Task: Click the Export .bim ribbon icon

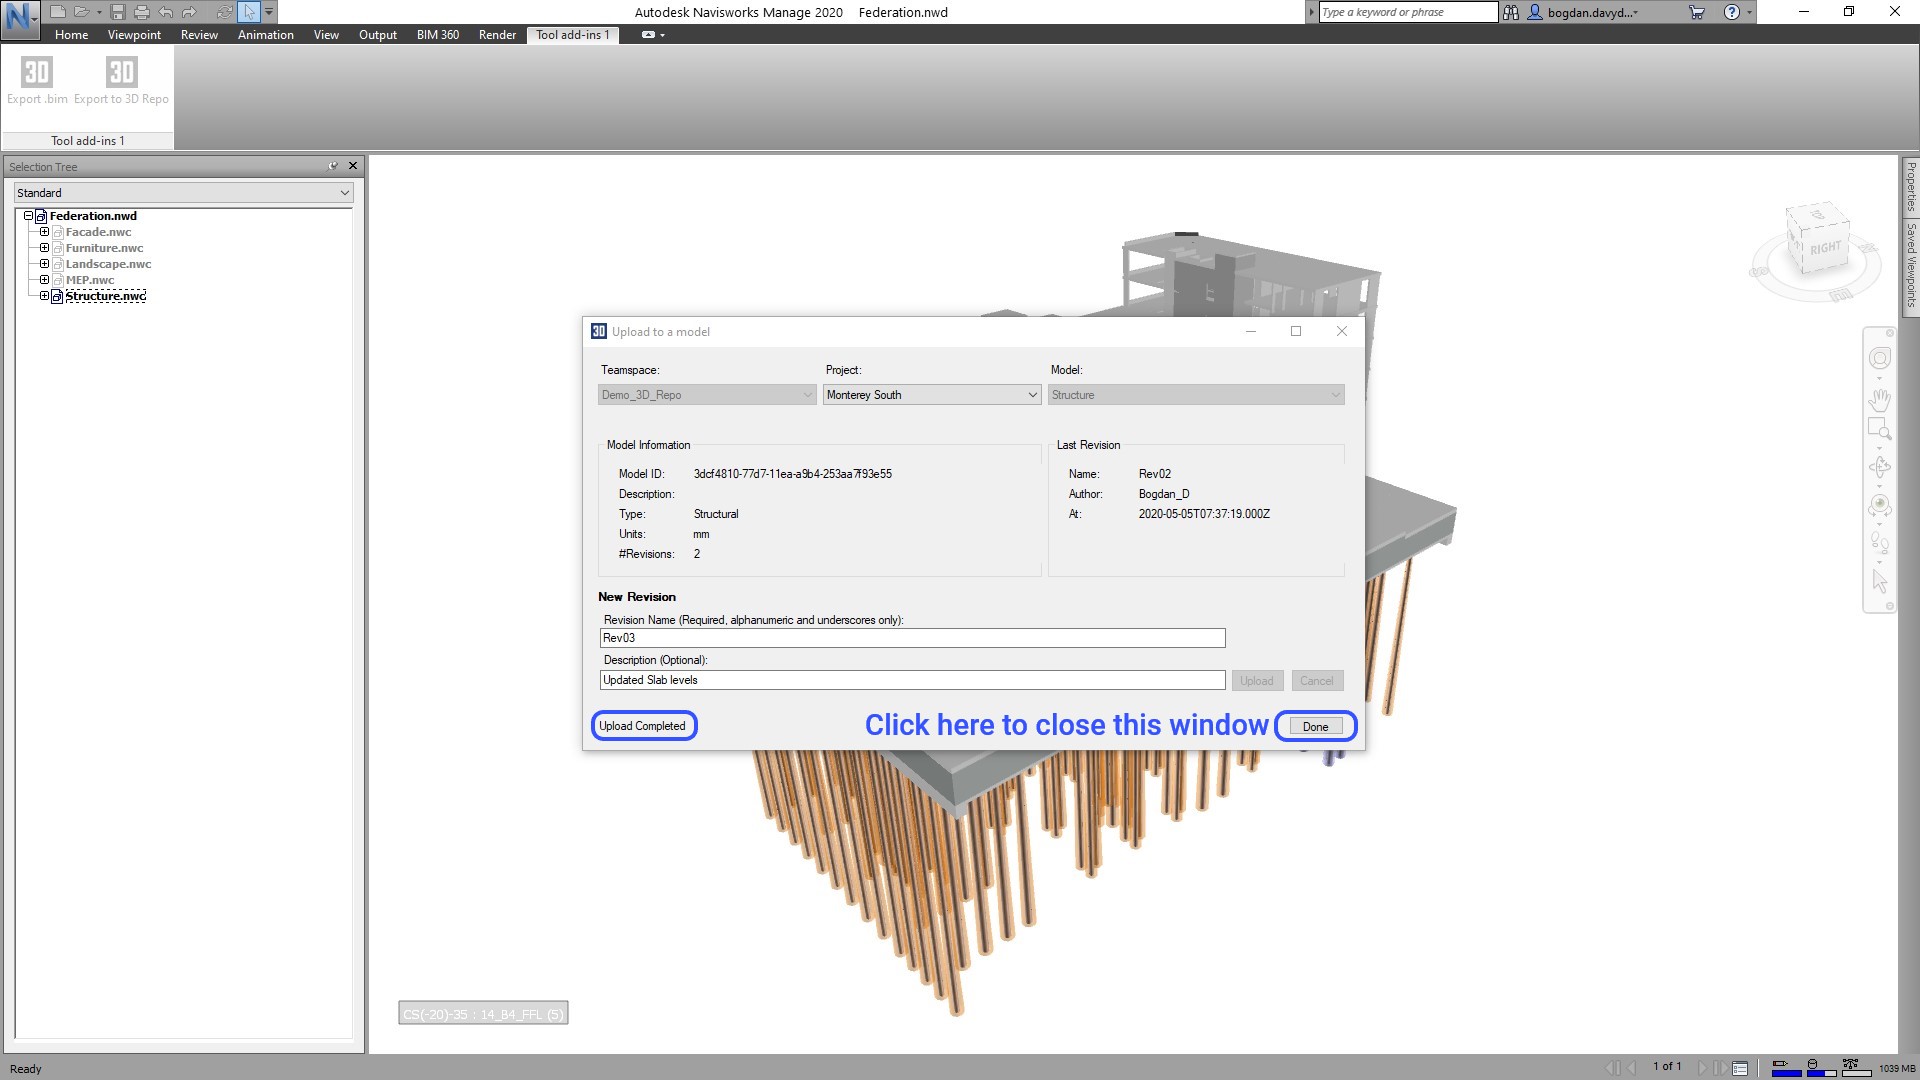Action: (37, 73)
